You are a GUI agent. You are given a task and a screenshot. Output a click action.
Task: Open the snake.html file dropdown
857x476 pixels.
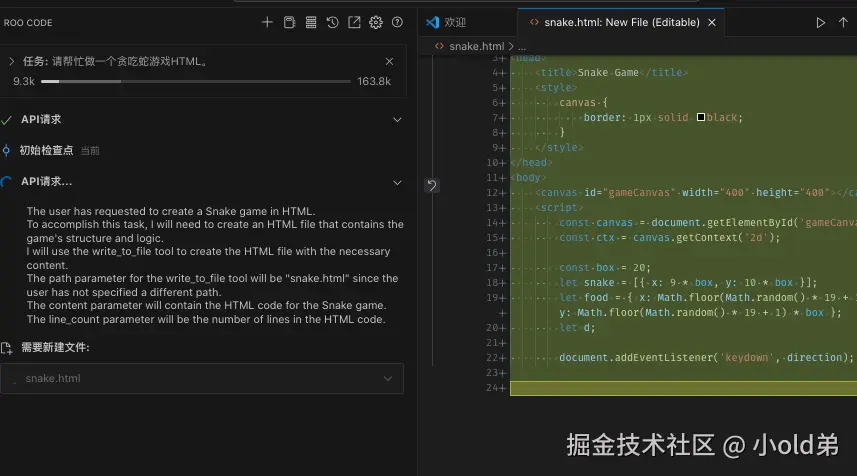(389, 379)
